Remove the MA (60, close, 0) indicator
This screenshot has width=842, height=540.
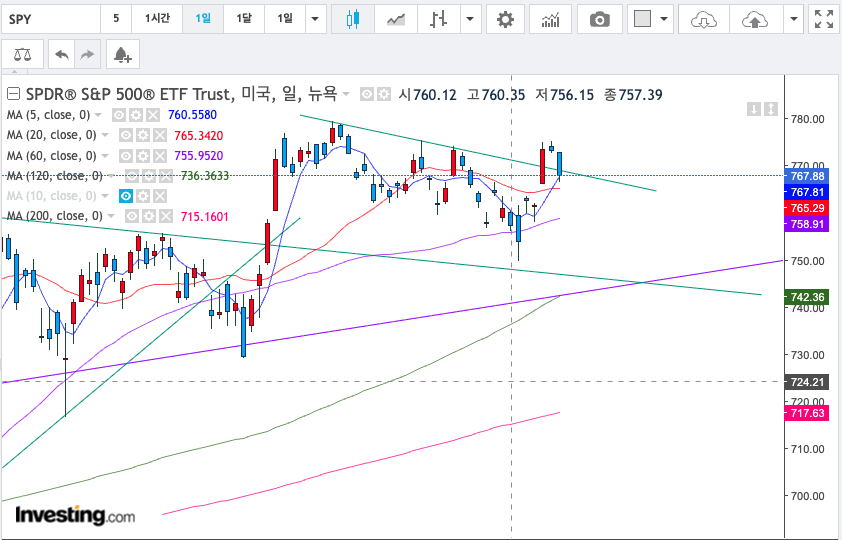click(x=159, y=156)
